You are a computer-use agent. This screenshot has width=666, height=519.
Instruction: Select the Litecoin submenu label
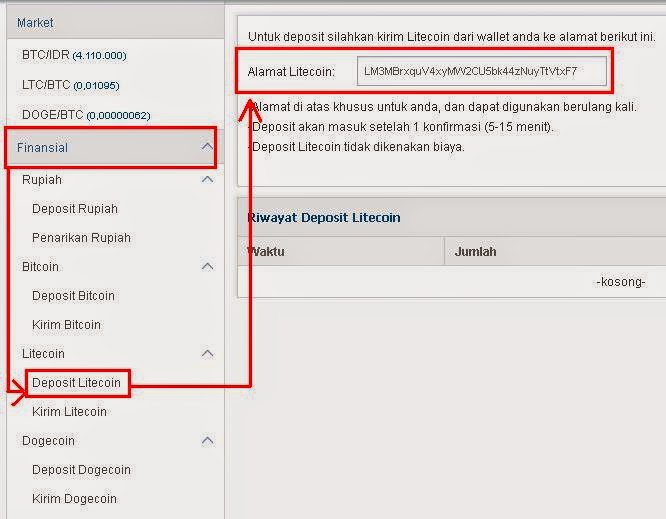43,353
